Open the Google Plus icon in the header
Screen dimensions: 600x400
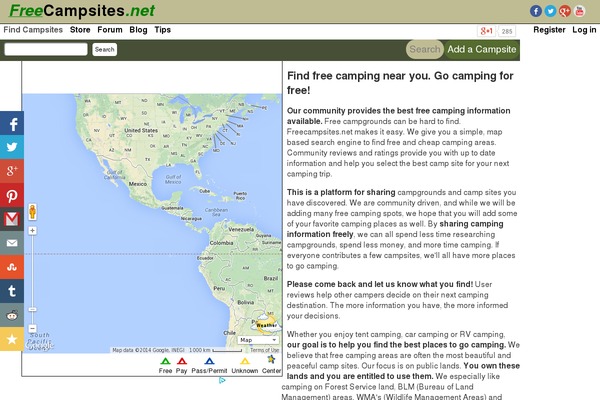click(x=565, y=11)
